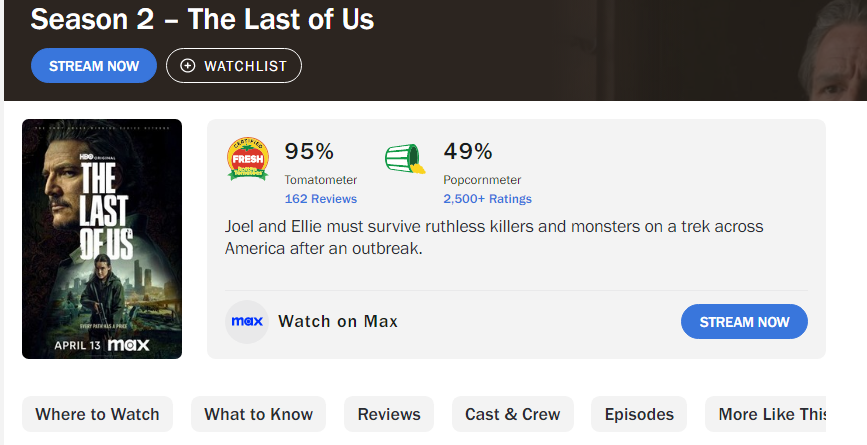Select the What to Know tab

click(258, 414)
